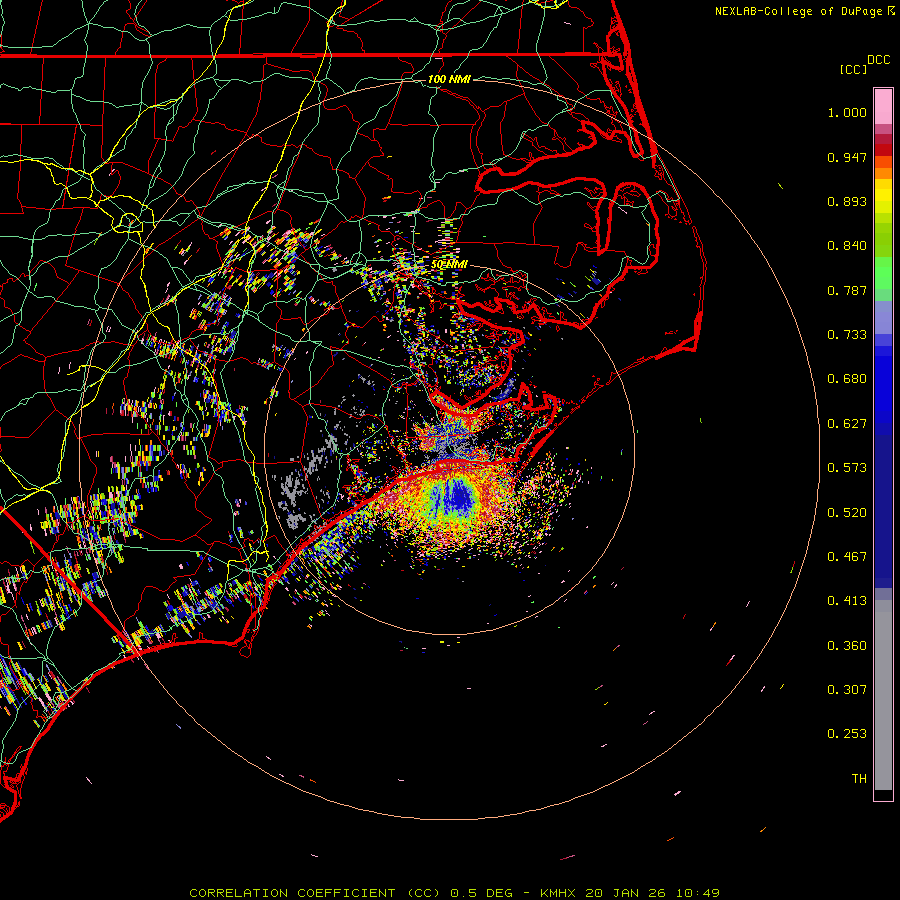Click the 0.520 legend value
Screen dimensions: 900x900
click(847, 513)
